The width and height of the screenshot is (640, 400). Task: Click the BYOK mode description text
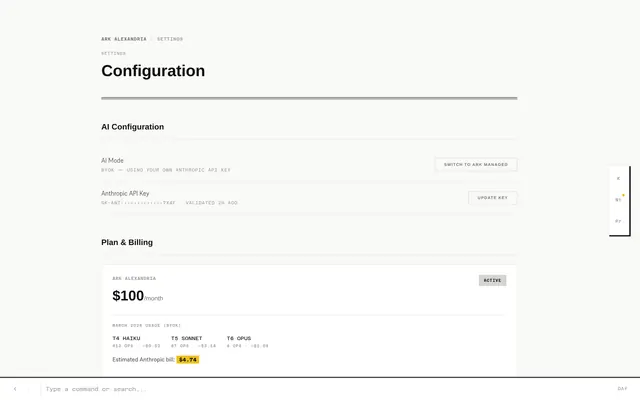pyautogui.click(x=166, y=170)
